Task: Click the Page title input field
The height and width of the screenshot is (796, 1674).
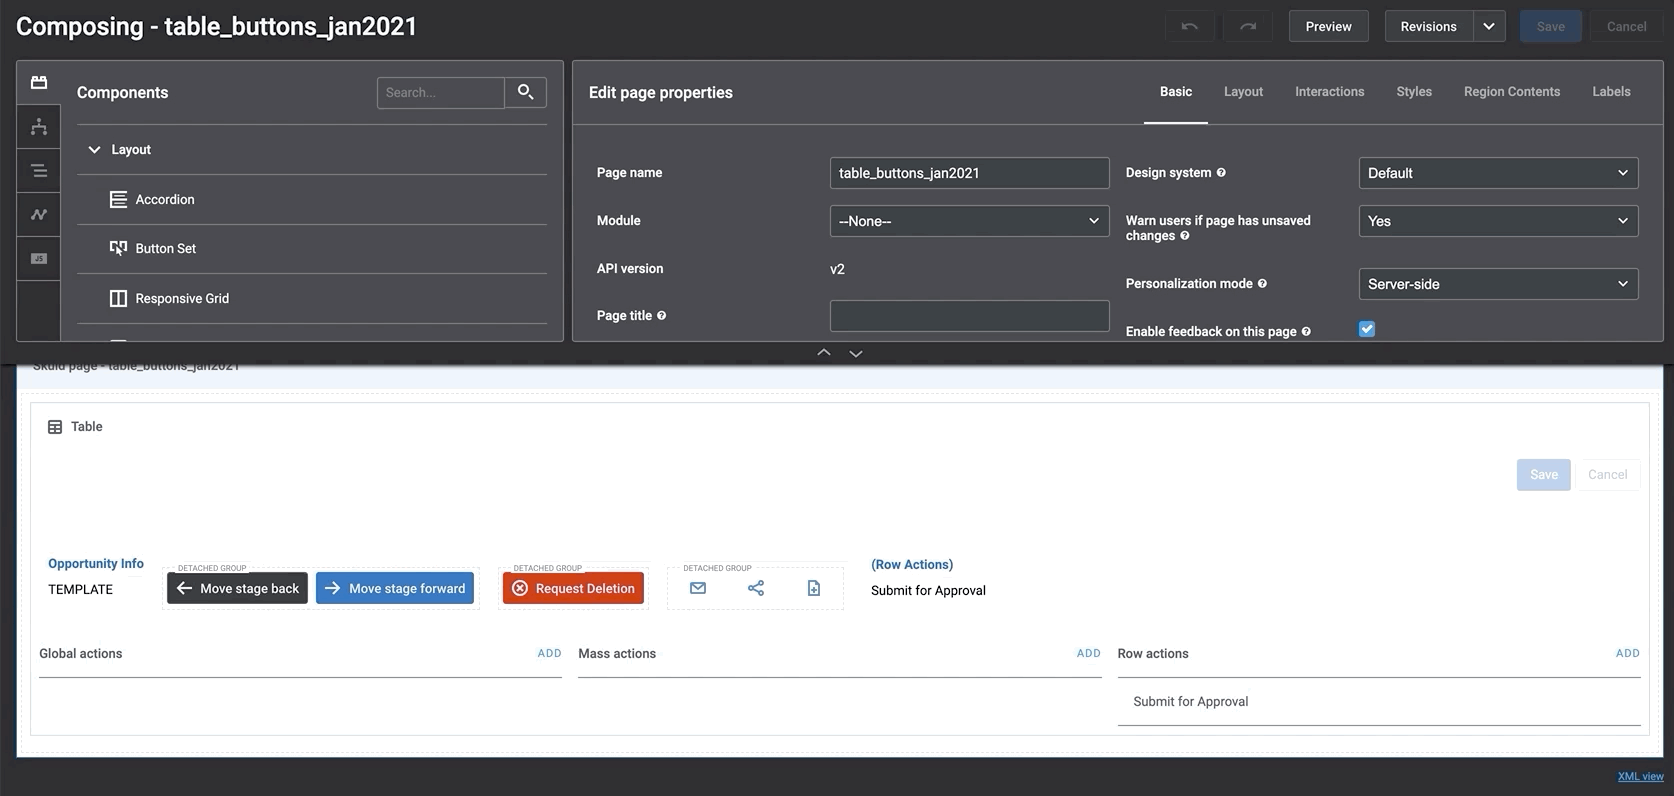Action: (x=969, y=316)
